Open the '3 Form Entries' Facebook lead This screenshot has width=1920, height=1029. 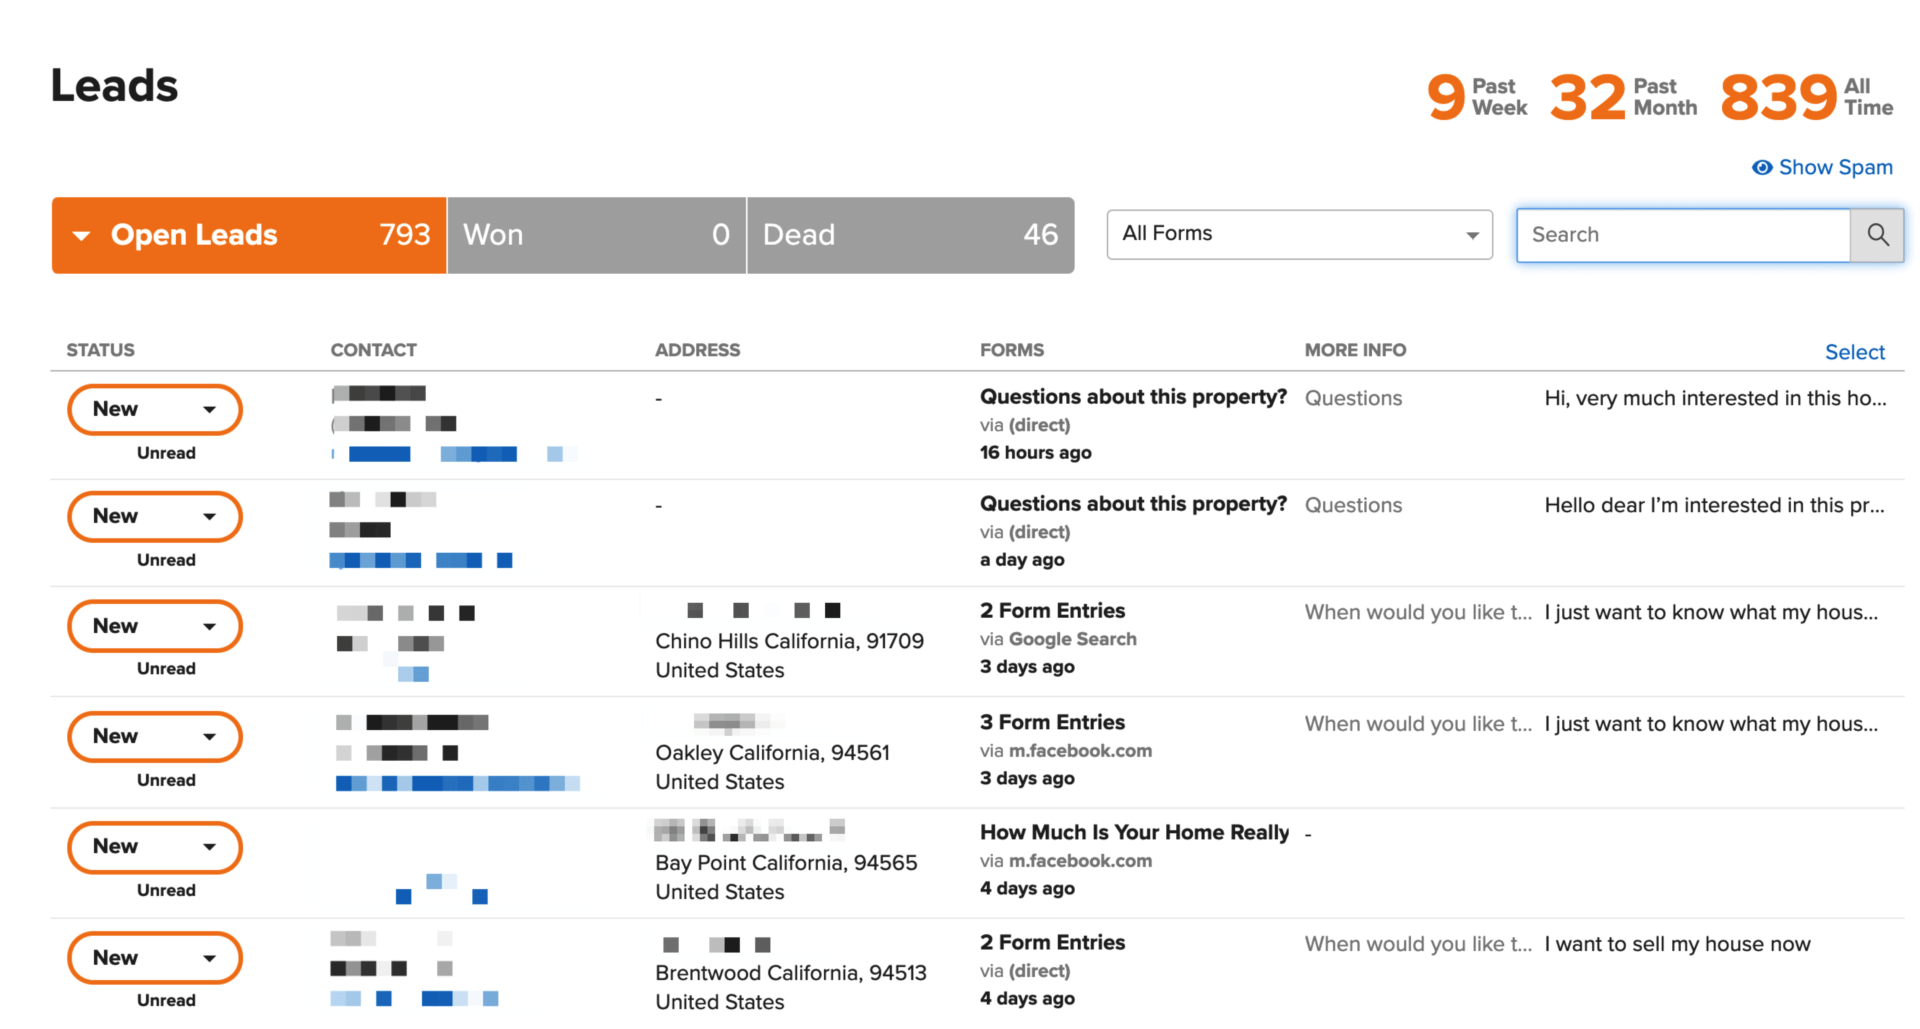click(1052, 722)
